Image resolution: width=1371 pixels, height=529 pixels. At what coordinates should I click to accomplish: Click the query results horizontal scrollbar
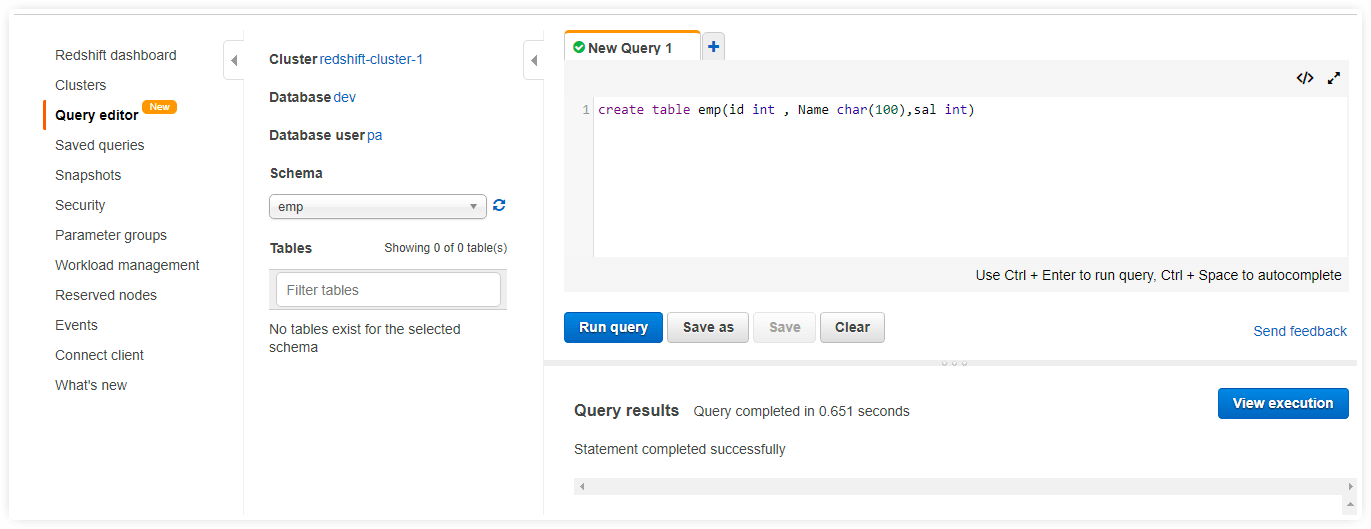960,486
